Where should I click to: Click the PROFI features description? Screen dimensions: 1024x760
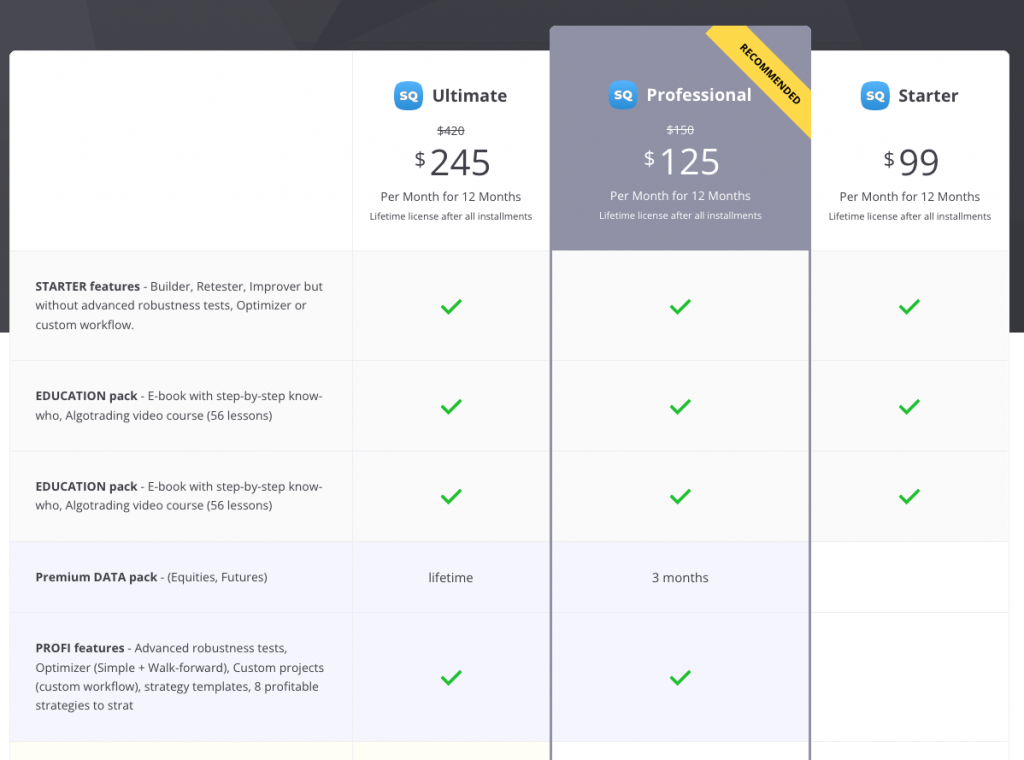[180, 676]
